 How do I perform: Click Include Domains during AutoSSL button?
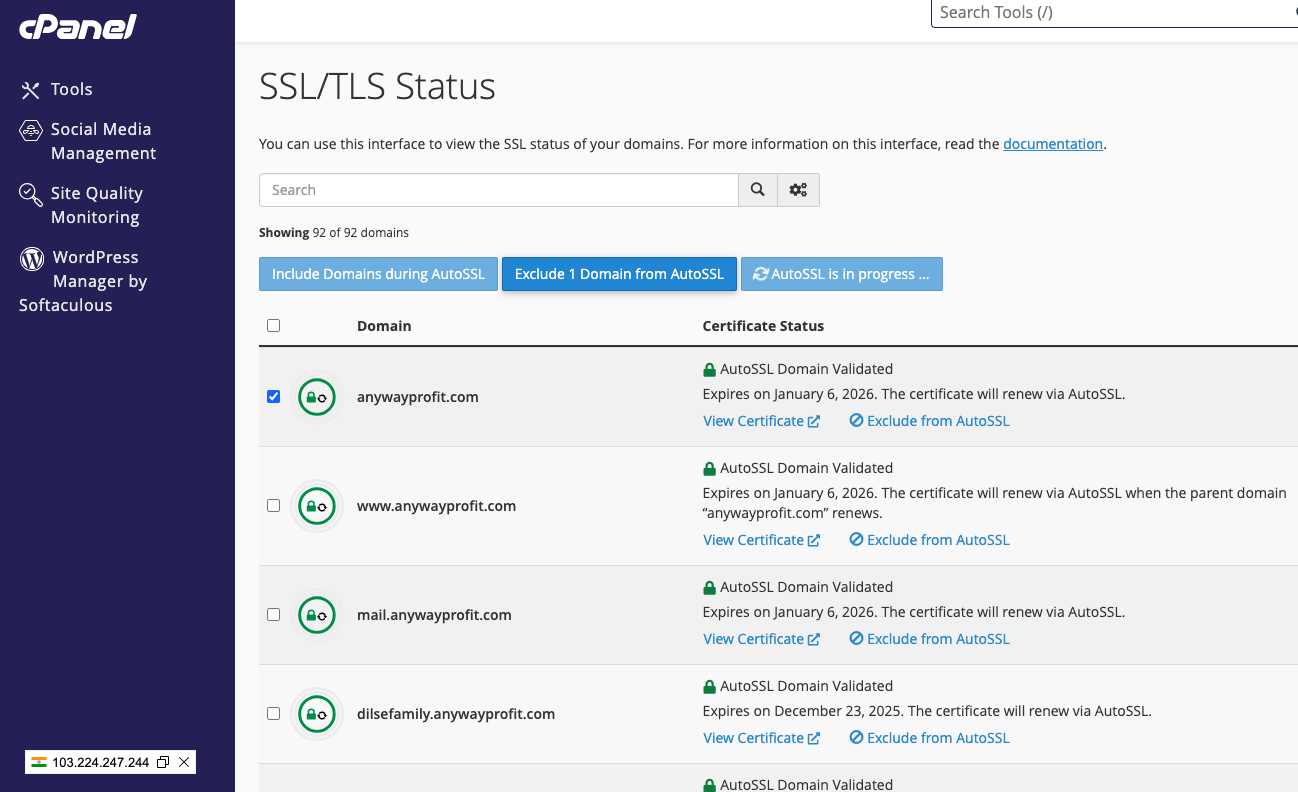pos(378,274)
